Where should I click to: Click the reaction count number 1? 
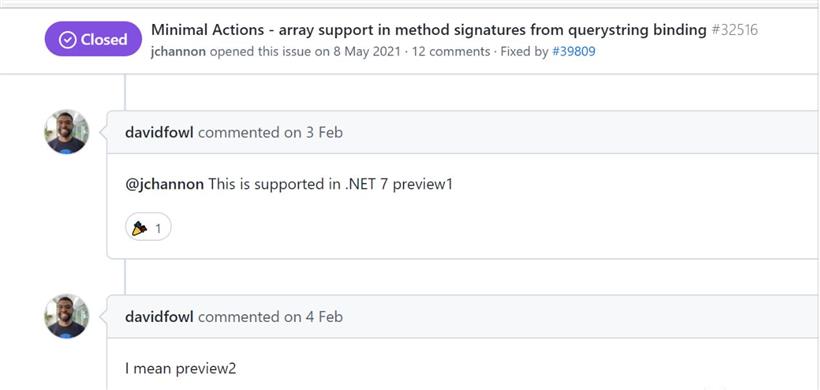point(158,228)
